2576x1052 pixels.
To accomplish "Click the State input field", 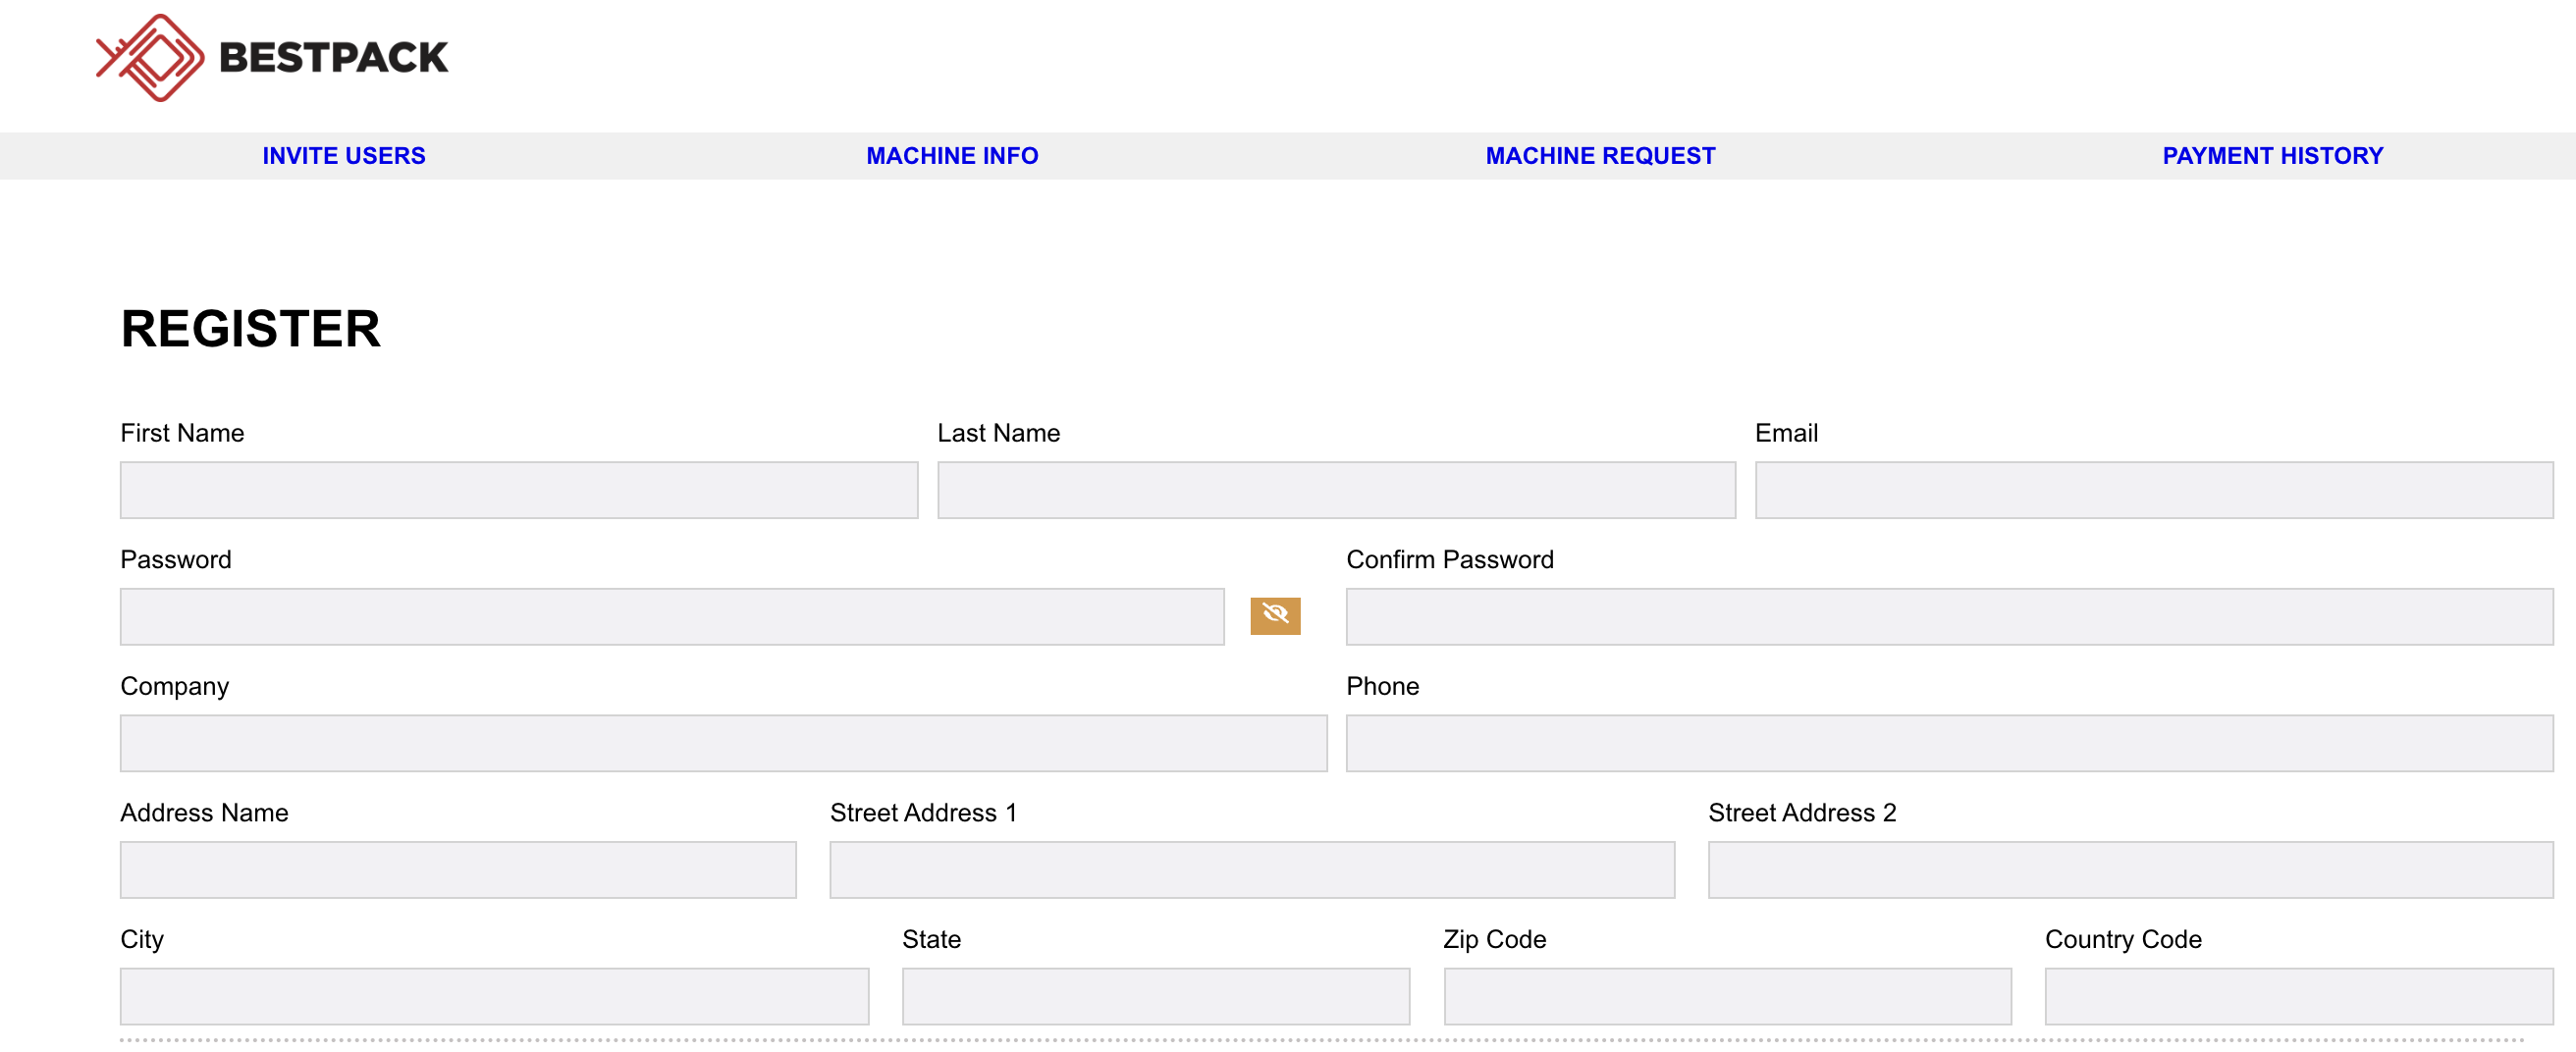I will tap(1156, 996).
